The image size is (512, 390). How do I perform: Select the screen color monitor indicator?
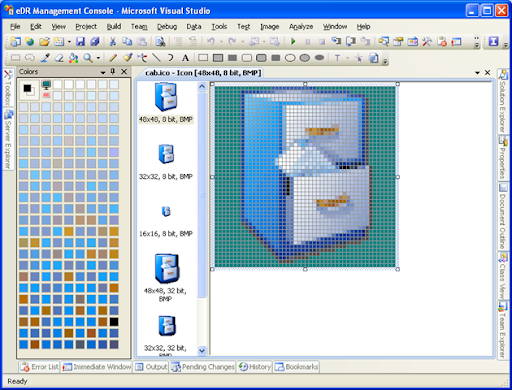pos(46,85)
